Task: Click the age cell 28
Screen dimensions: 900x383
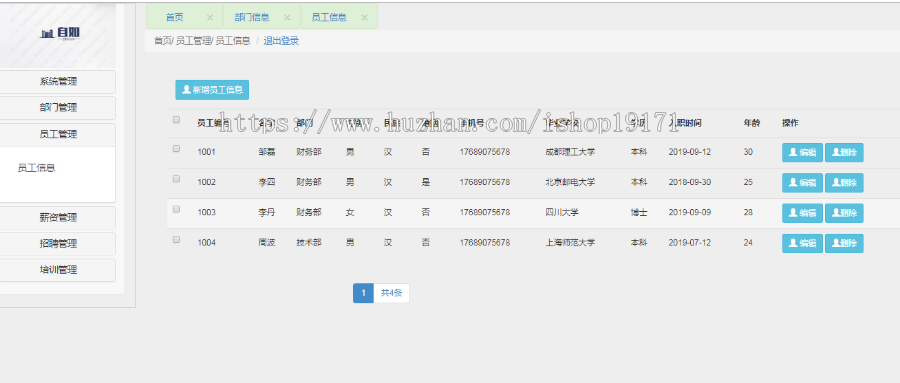Action: coord(748,212)
